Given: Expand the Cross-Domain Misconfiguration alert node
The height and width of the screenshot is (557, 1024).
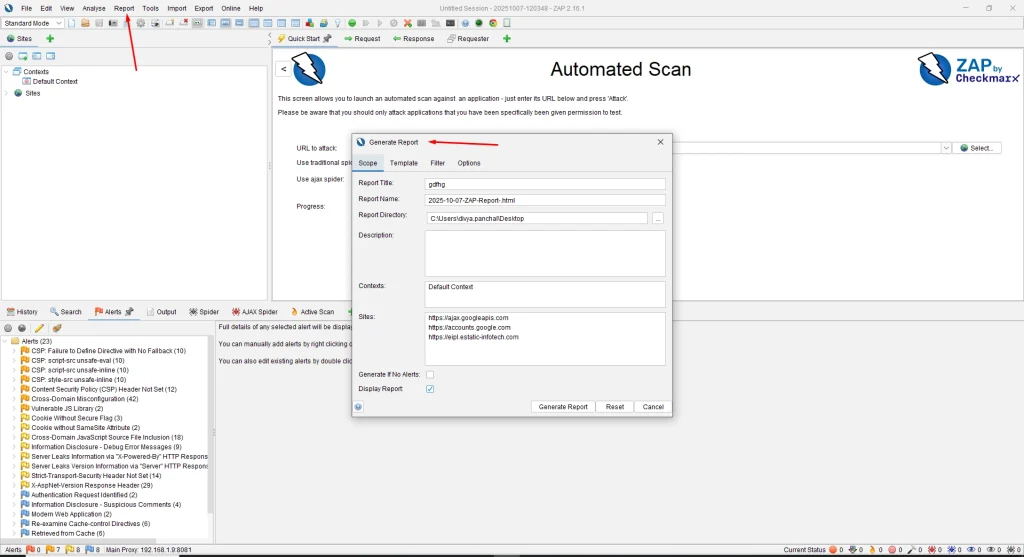Looking at the screenshot, I should [15, 398].
